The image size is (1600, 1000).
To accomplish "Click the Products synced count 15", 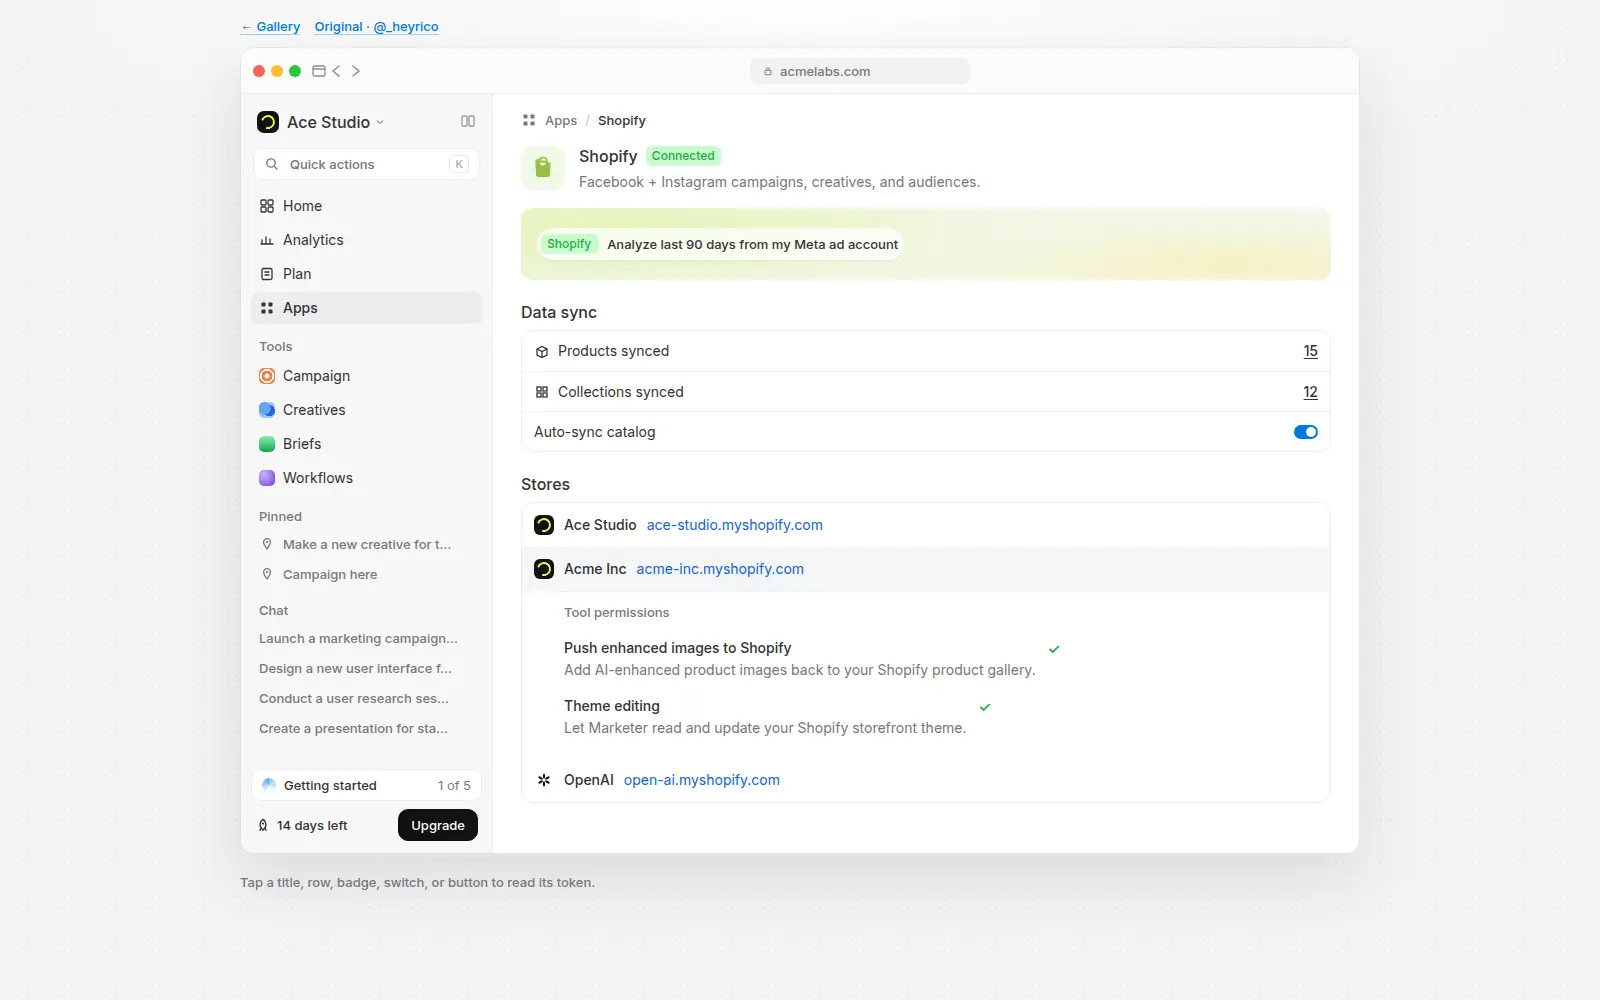I will point(1310,351).
